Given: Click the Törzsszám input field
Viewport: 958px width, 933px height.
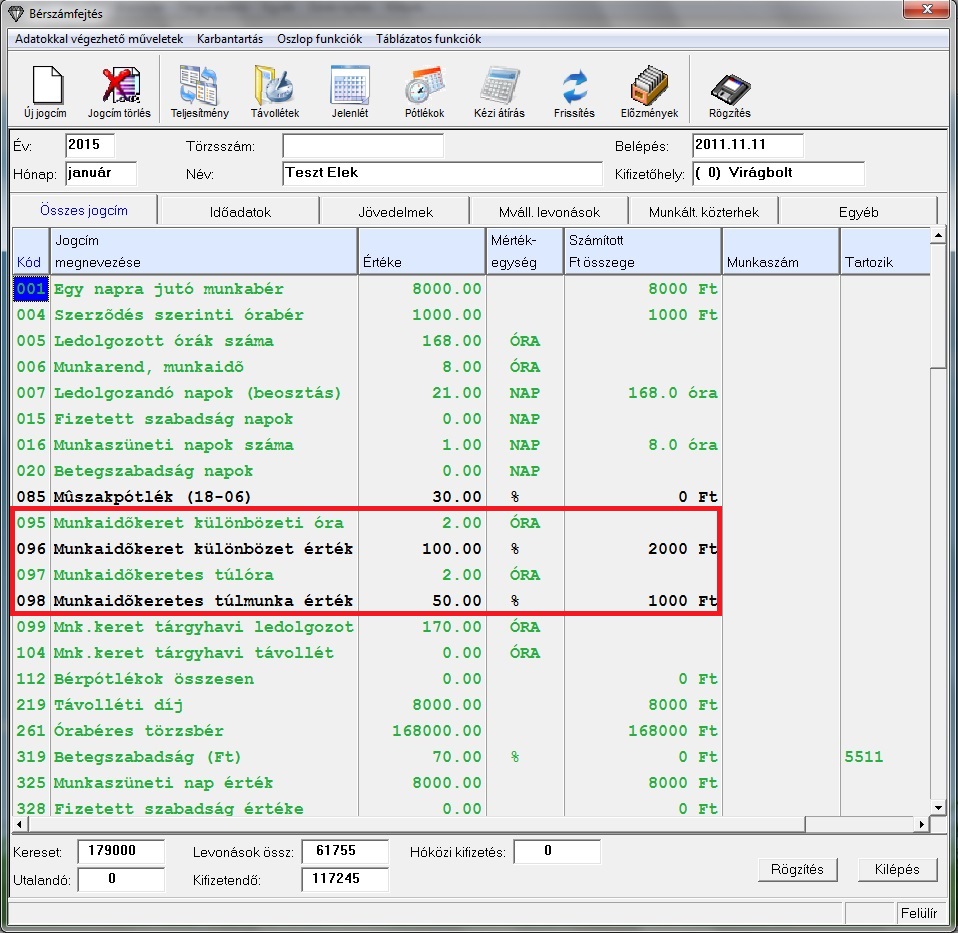Looking at the screenshot, I should [362, 146].
